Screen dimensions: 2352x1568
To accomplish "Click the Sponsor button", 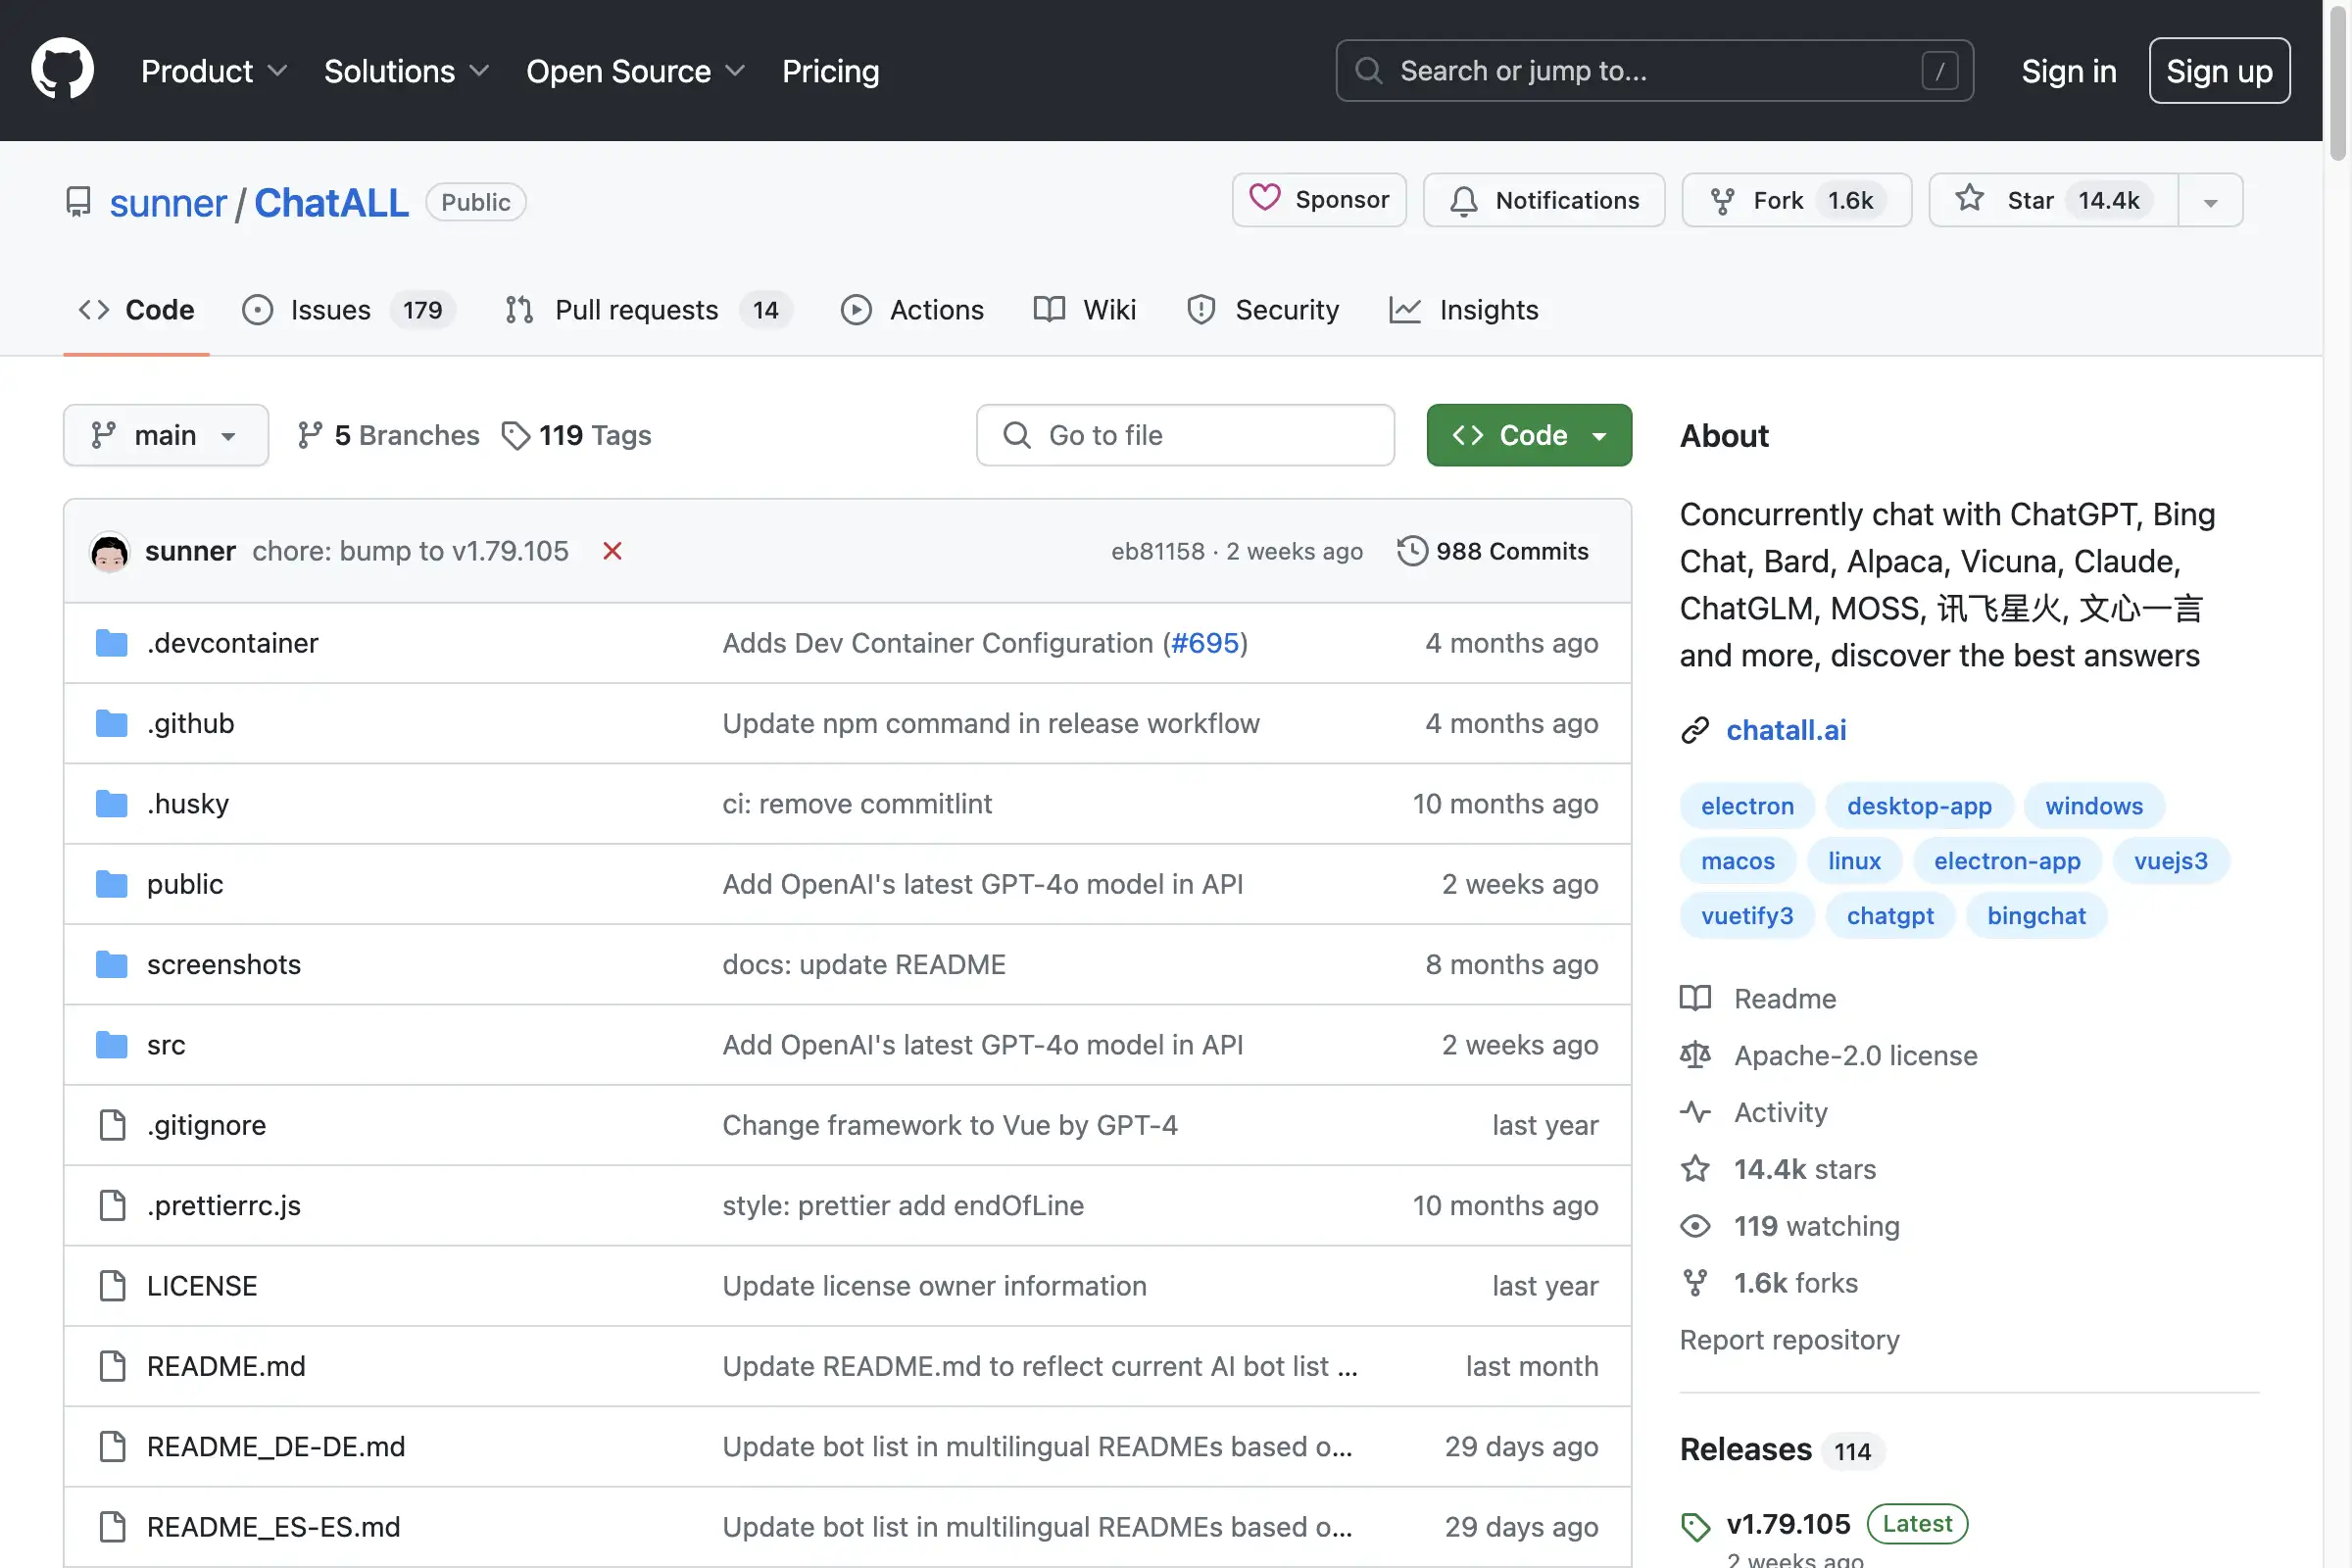I will [x=1319, y=200].
